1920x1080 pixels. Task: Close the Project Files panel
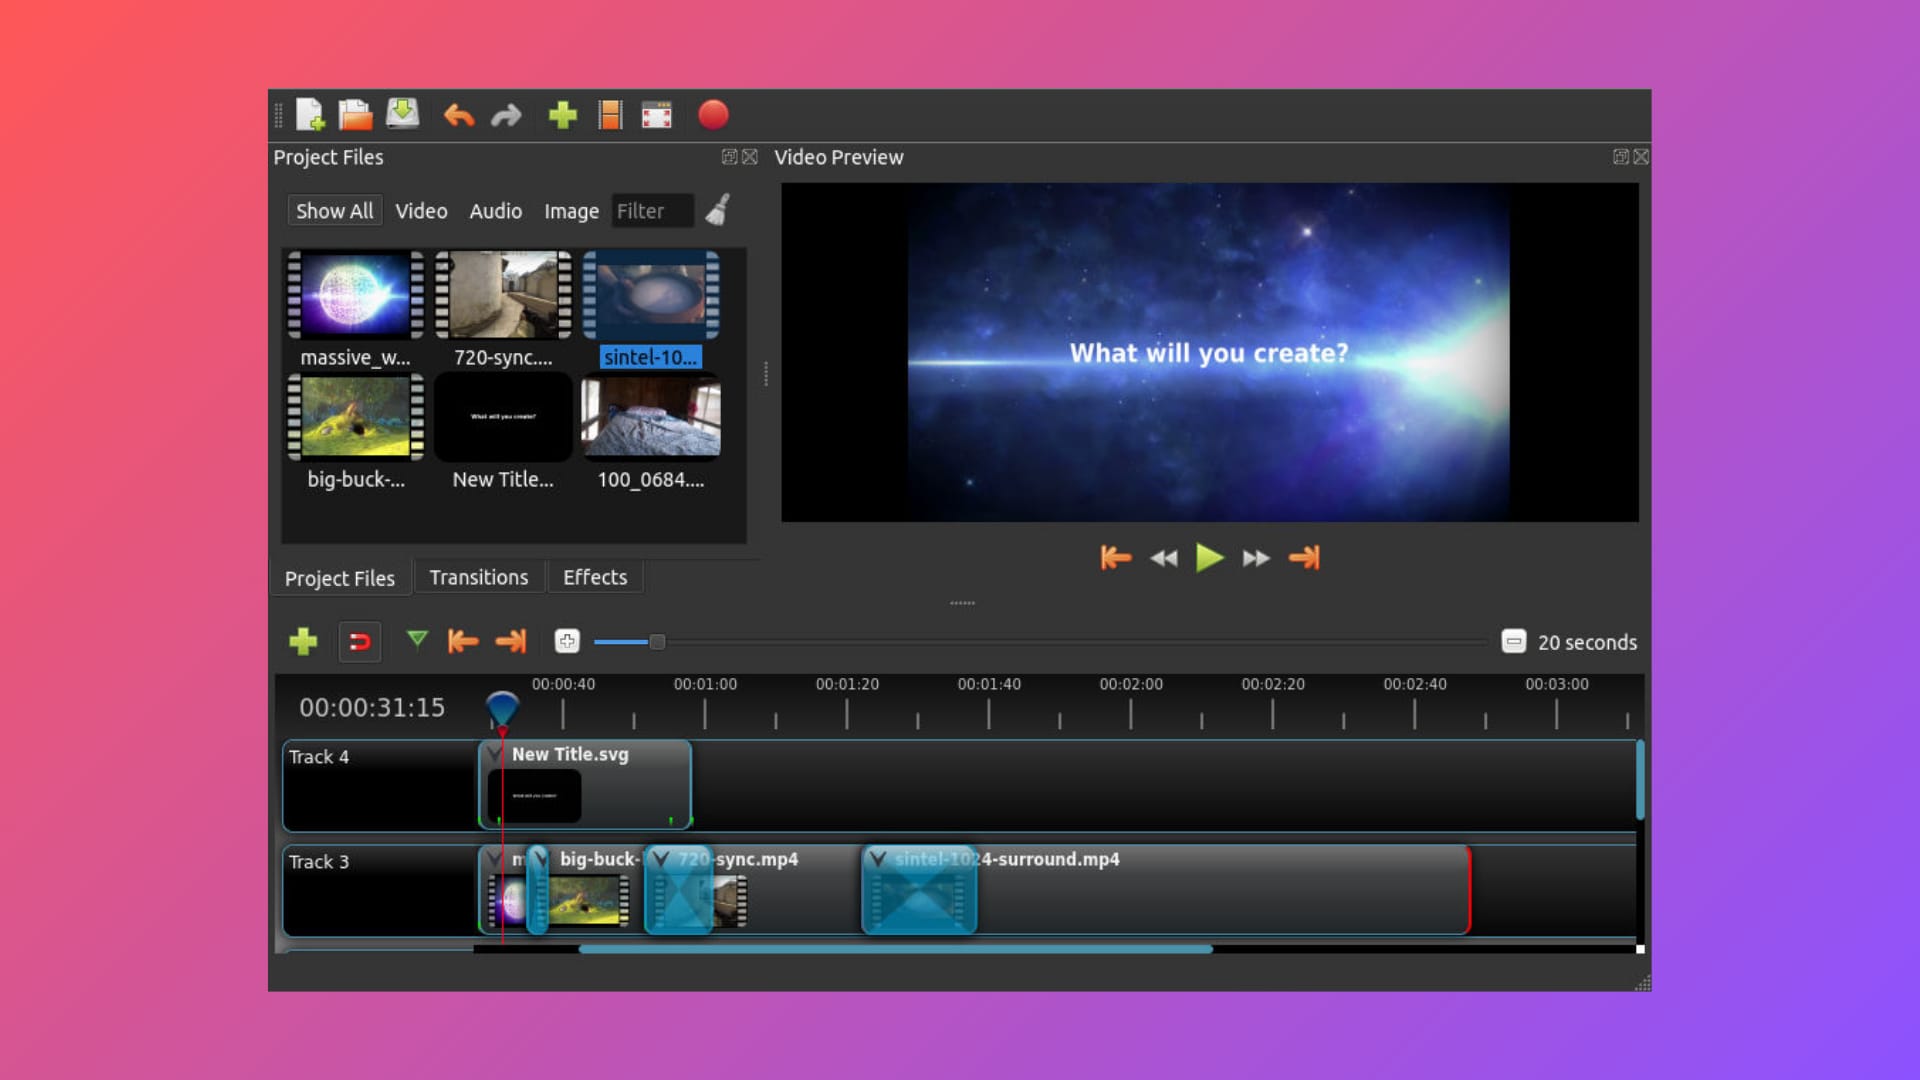[x=750, y=157]
